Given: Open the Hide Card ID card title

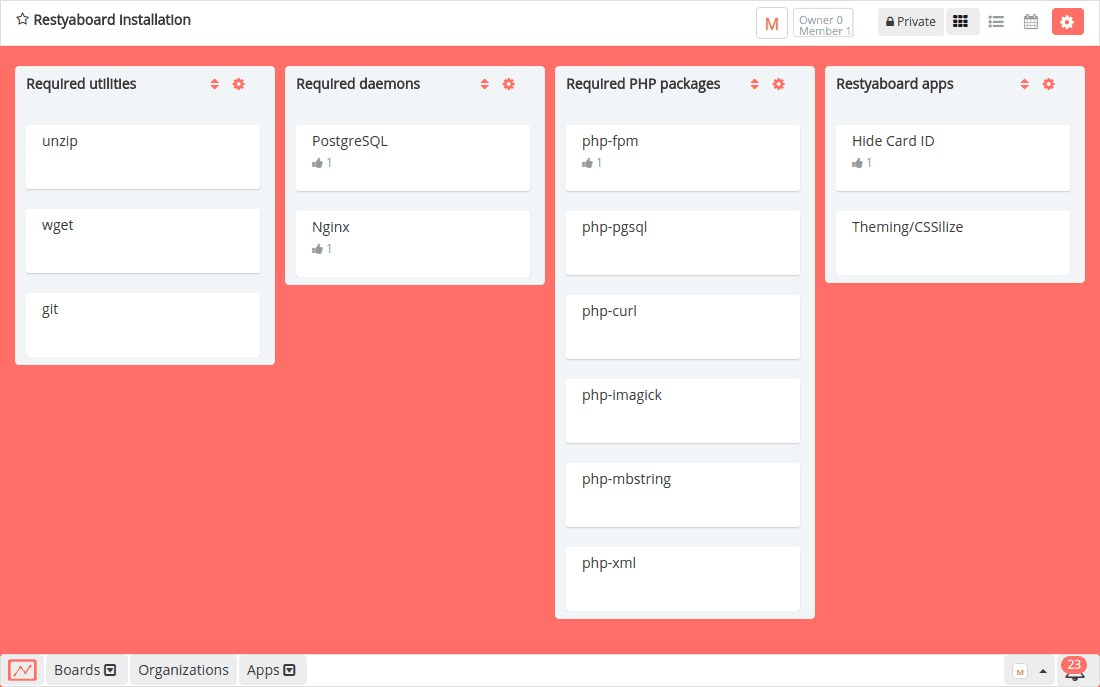Looking at the screenshot, I should (x=893, y=141).
